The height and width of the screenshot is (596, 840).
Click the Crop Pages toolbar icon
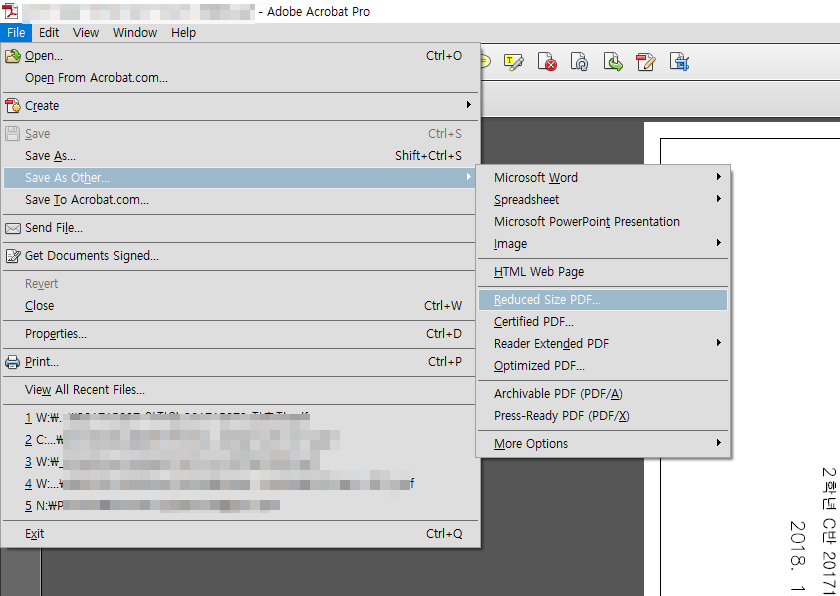click(x=680, y=62)
